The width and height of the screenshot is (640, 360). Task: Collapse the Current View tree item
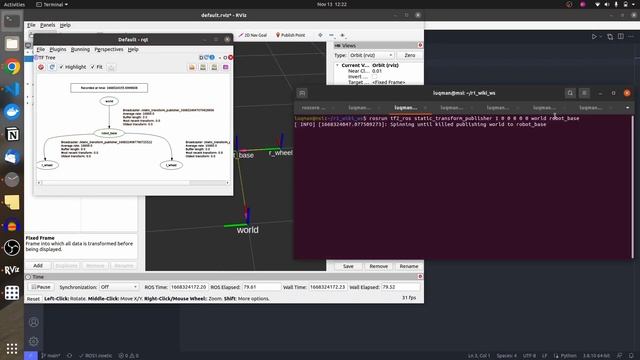(337, 65)
